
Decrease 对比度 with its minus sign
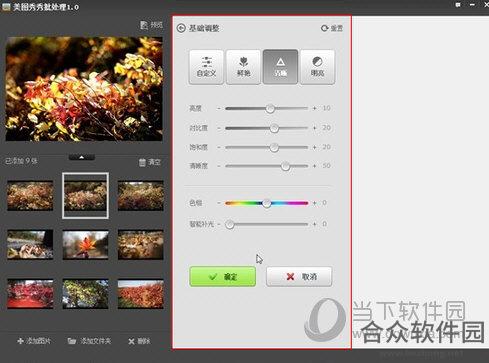pos(219,128)
